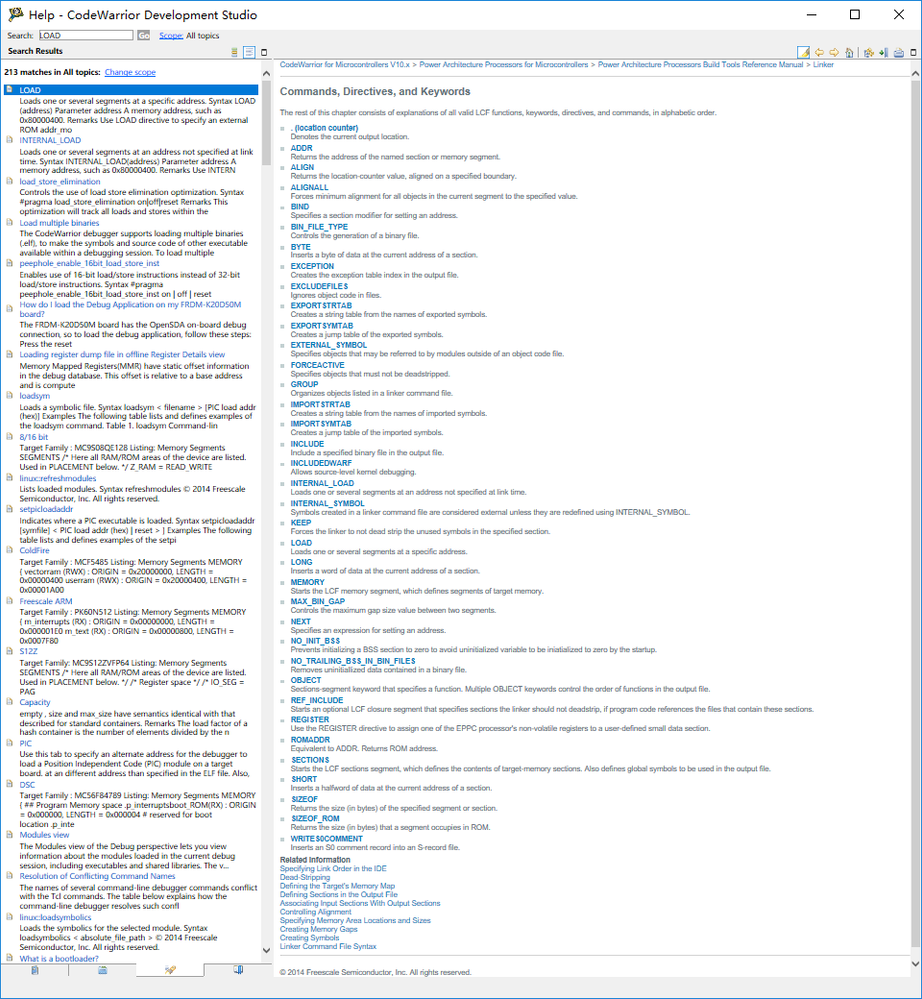The height and width of the screenshot is (999, 922).
Task: Go back to previous help page
Action: (819, 52)
